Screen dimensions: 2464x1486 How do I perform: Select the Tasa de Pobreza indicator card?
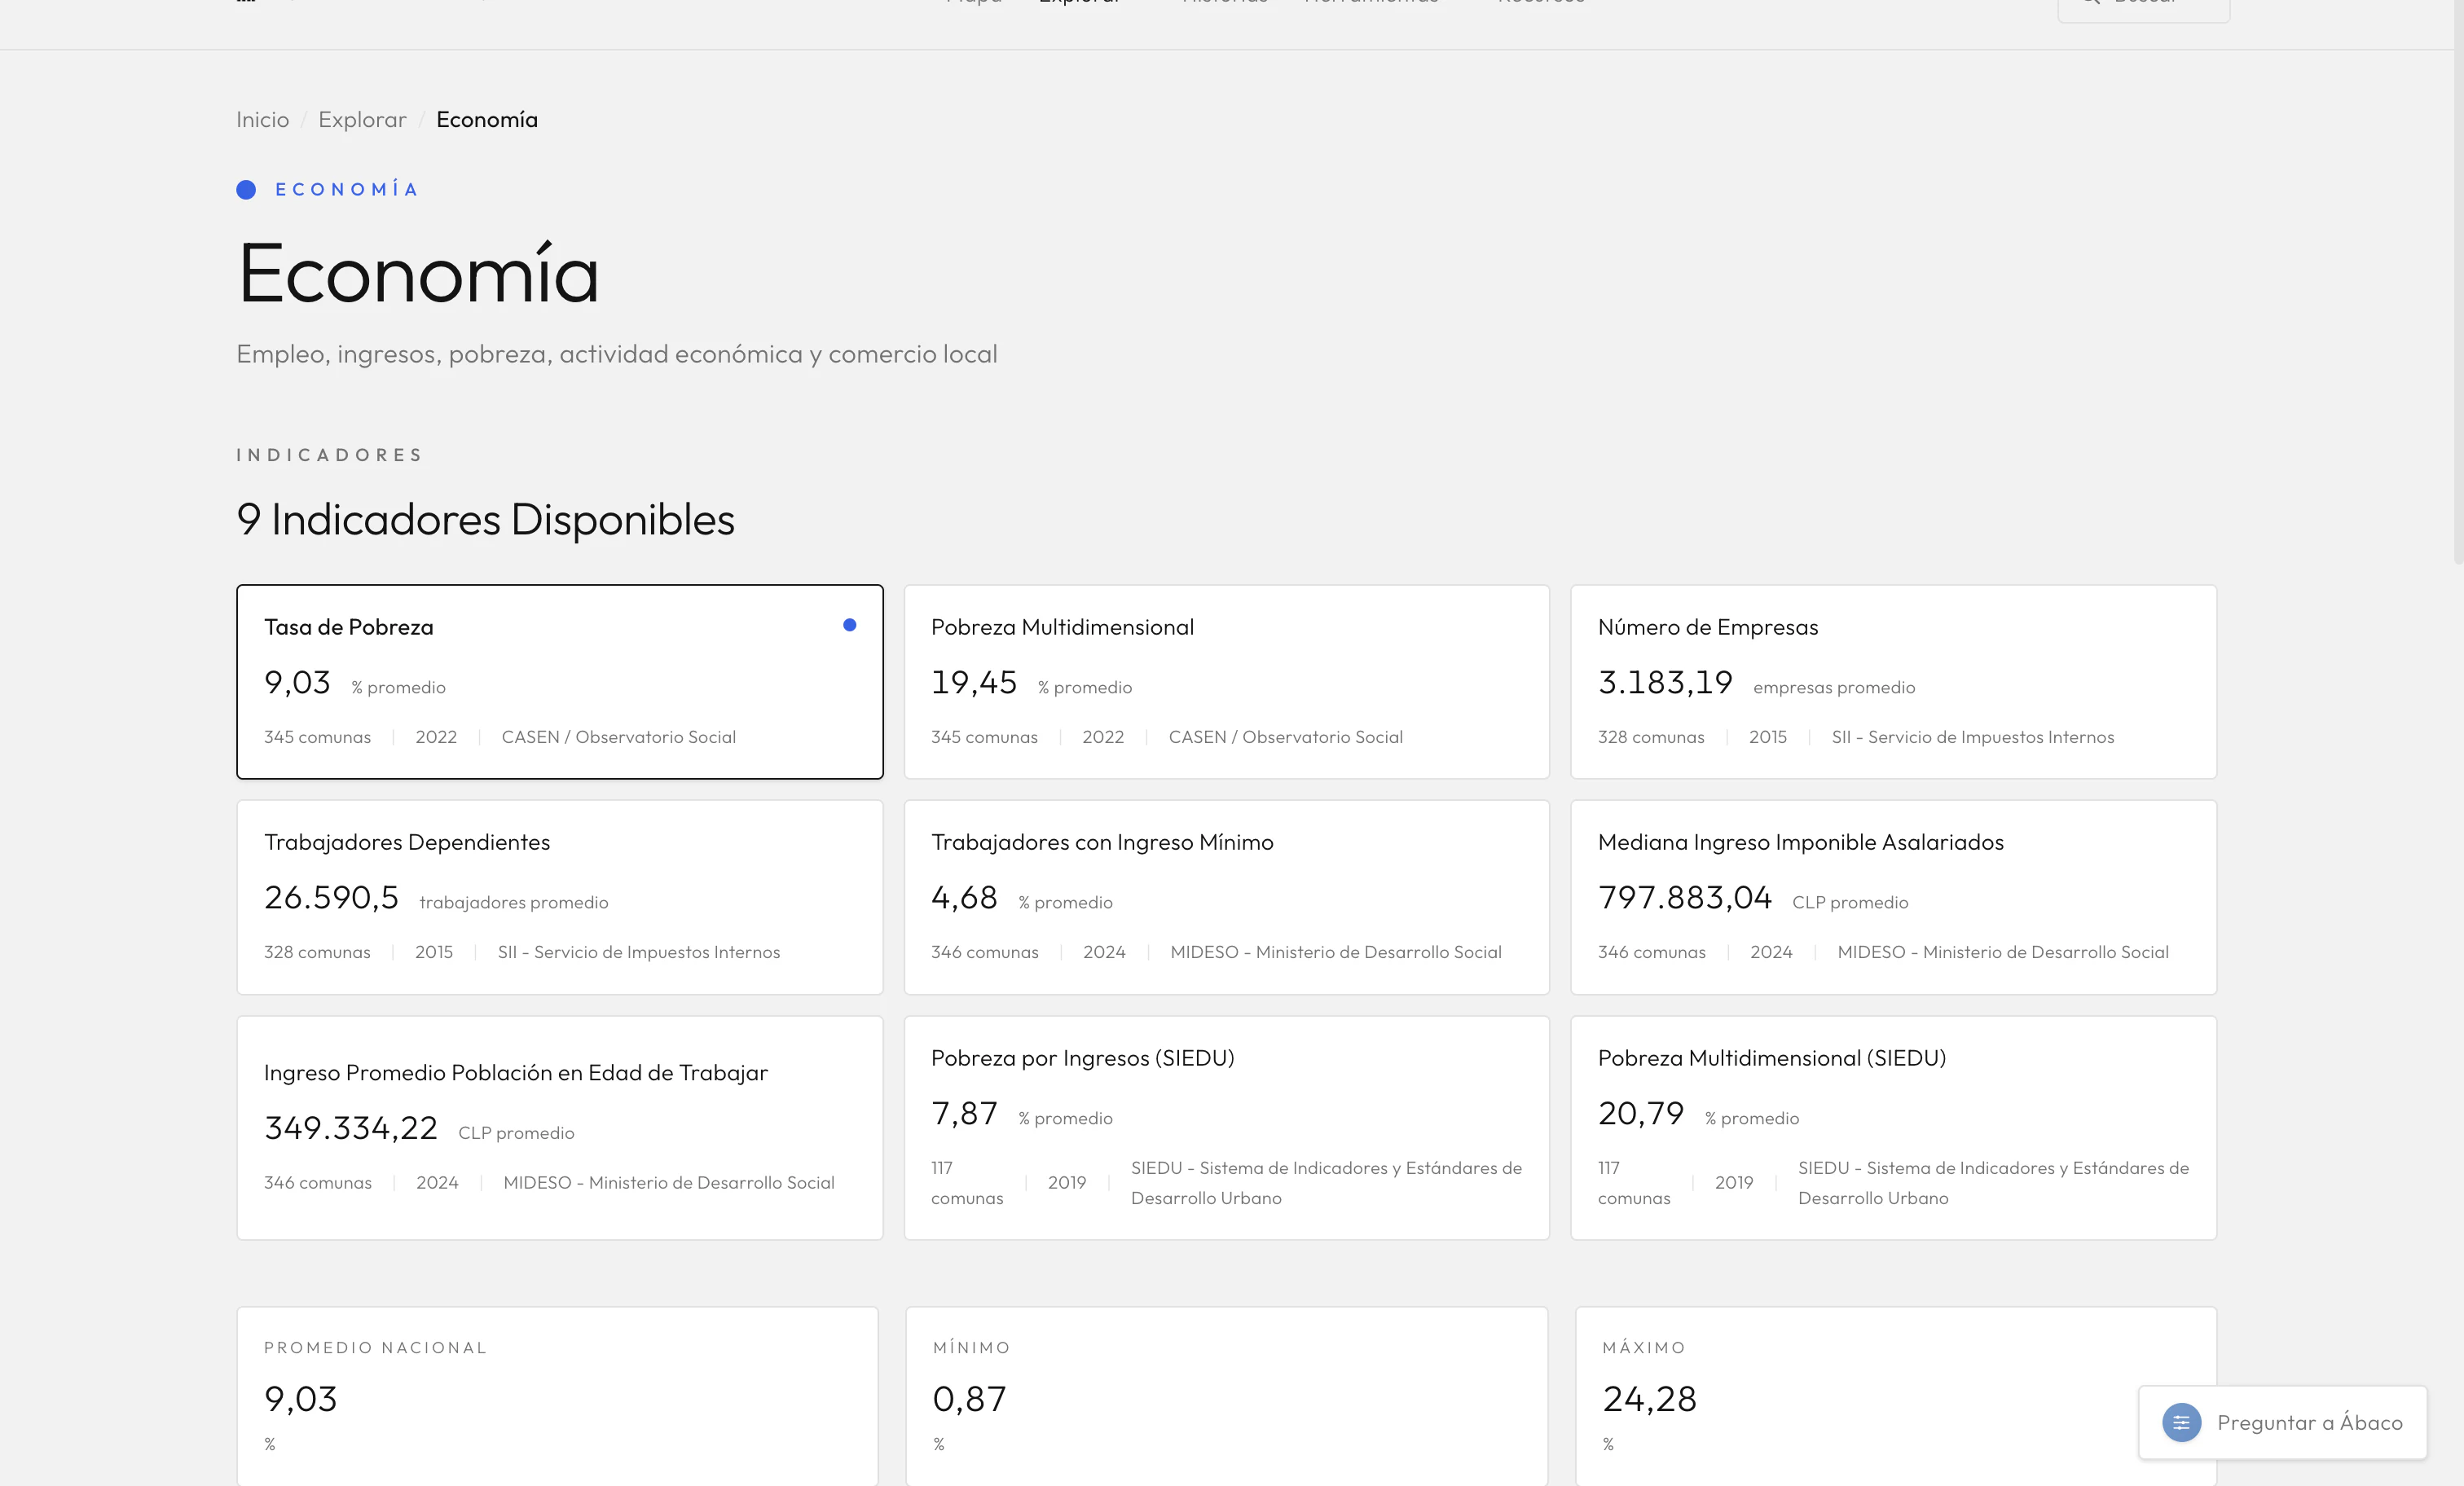click(559, 682)
